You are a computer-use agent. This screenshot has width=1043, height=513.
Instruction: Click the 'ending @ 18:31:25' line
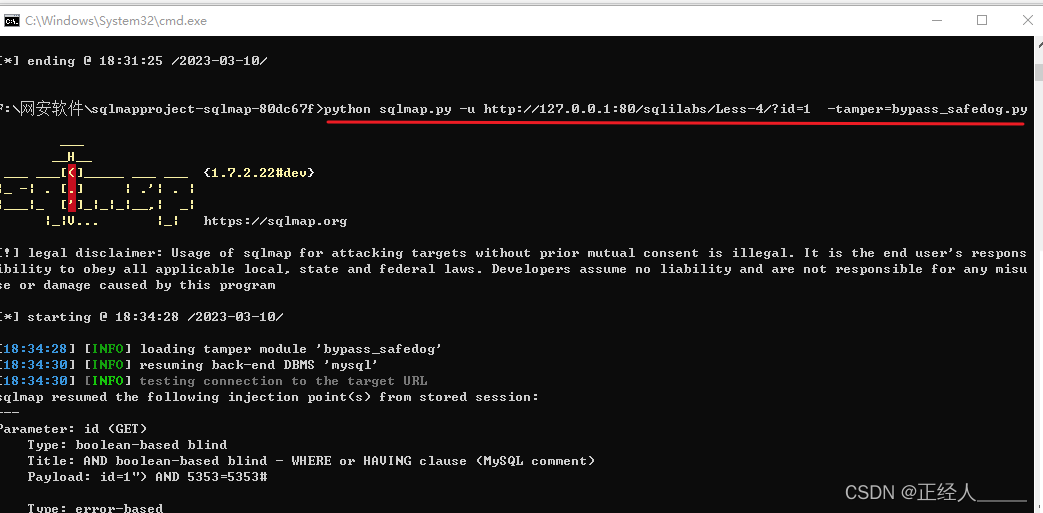tap(134, 61)
